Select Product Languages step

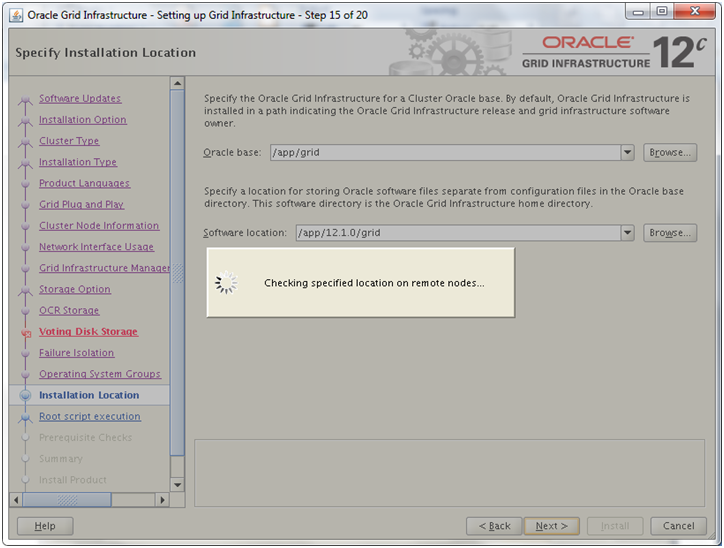84,183
